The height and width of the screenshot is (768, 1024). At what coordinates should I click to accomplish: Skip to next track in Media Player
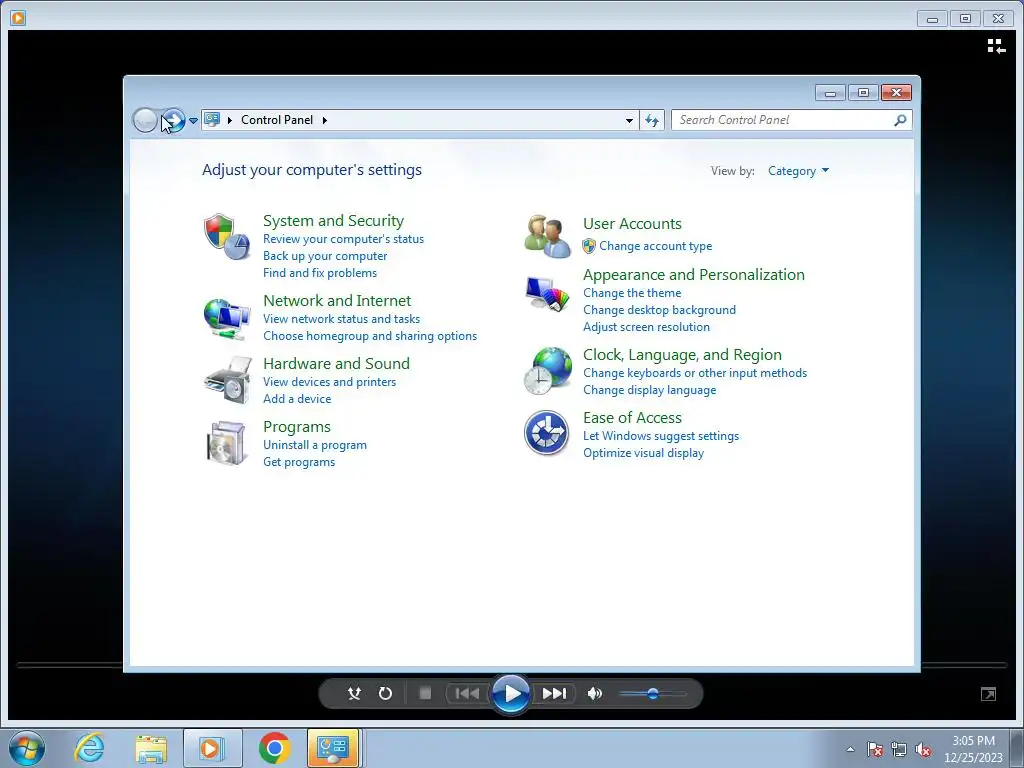pos(554,693)
